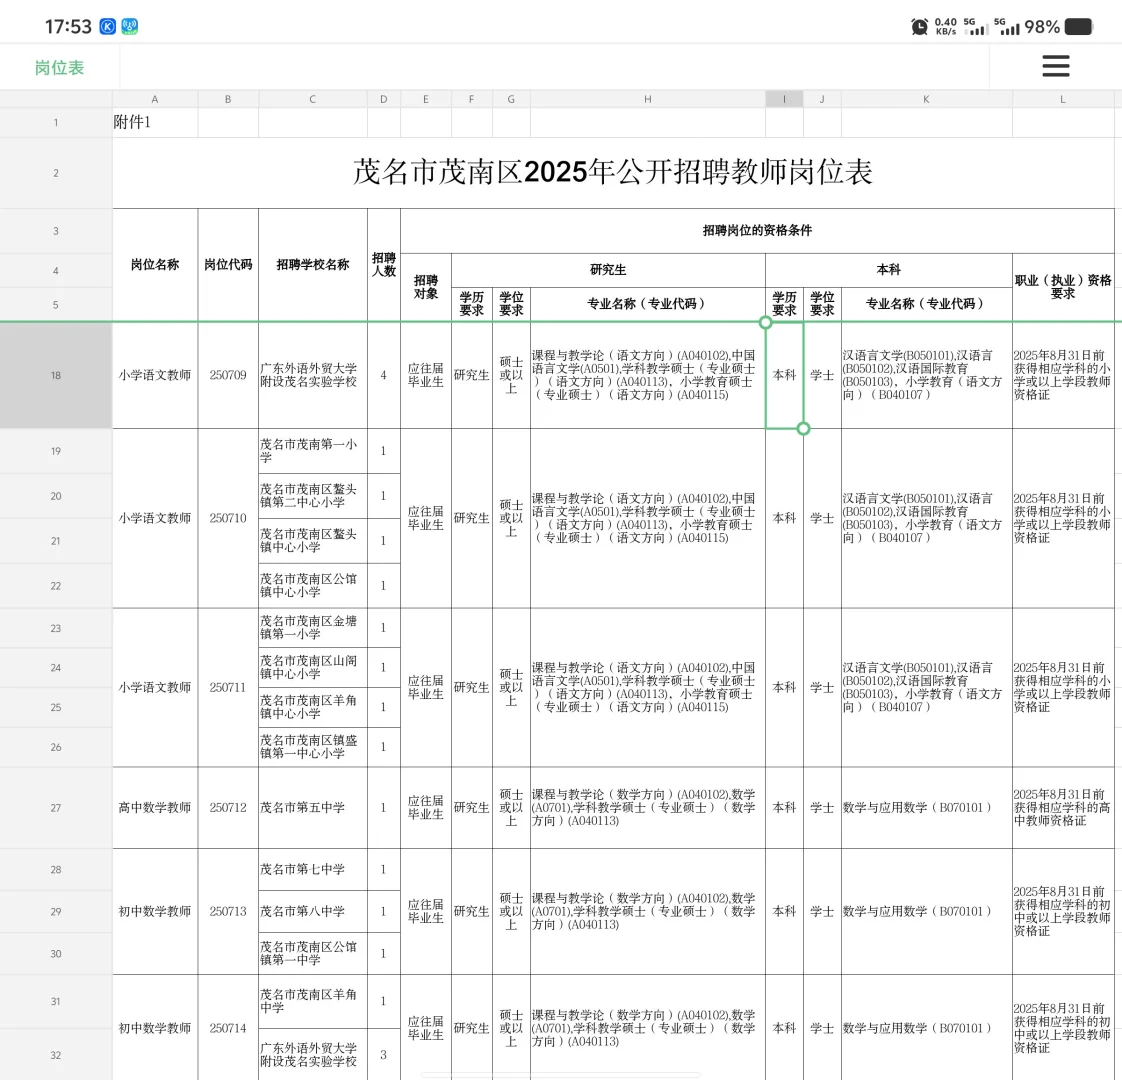Click header cell 招聘人数
The width and height of the screenshot is (1122, 1080).
pyautogui.click(x=384, y=265)
